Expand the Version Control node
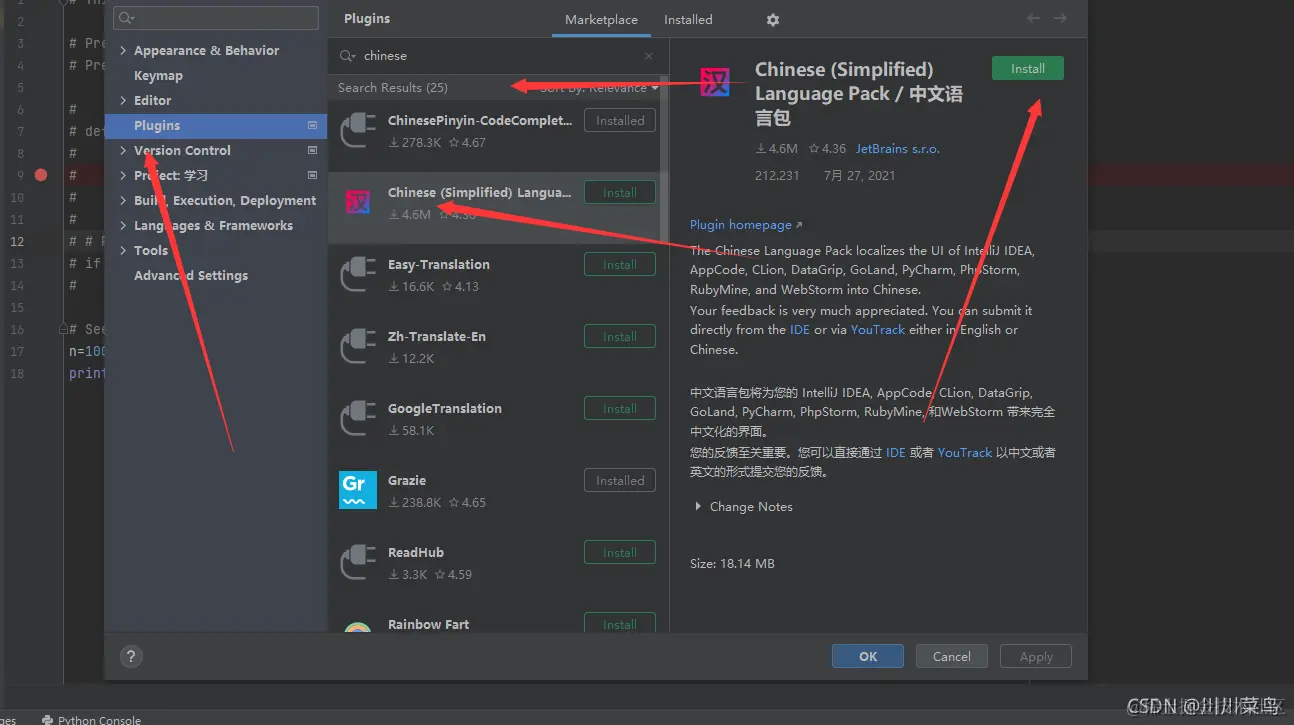Viewport: 1294px width, 725px height. (x=123, y=150)
